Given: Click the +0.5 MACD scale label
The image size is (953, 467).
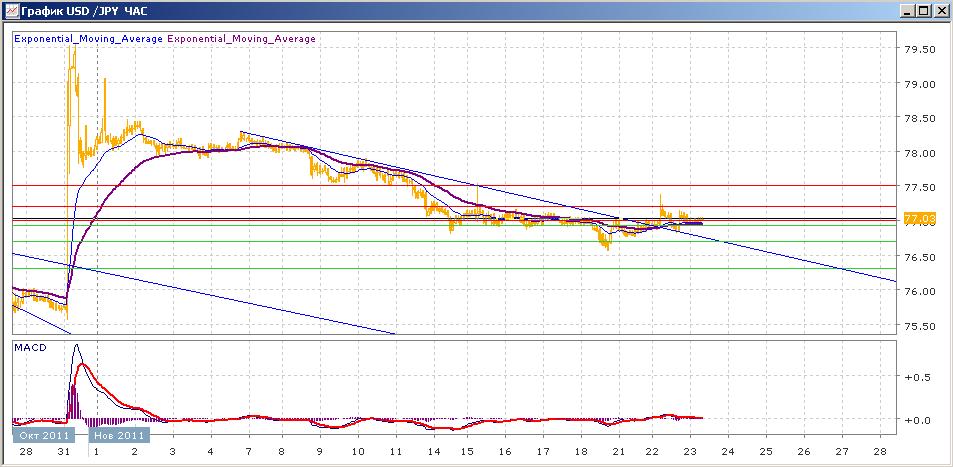Looking at the screenshot, I should pyautogui.click(x=917, y=378).
